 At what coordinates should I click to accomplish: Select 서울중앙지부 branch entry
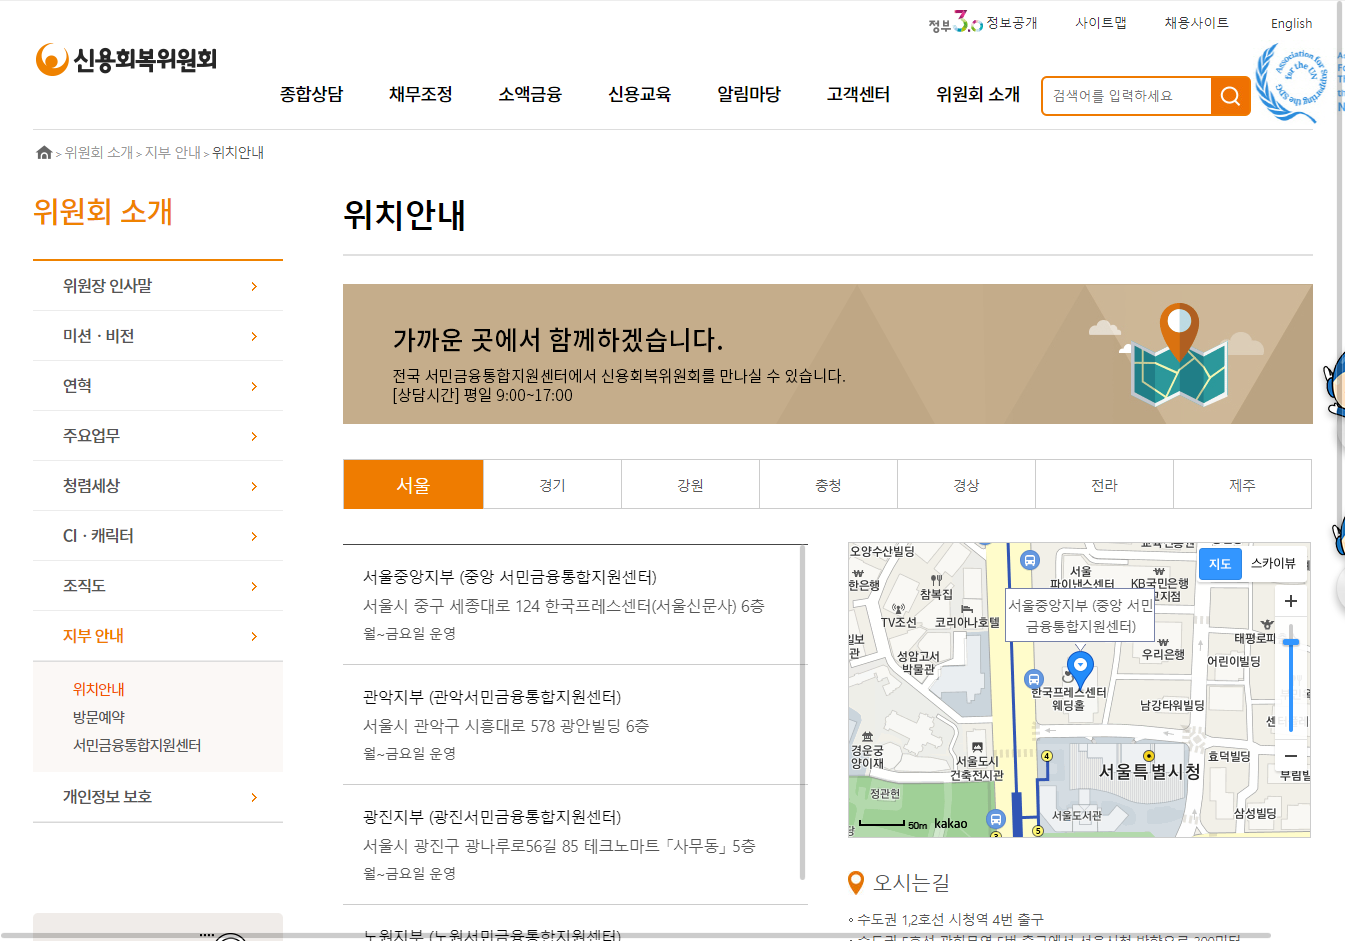click(x=575, y=605)
